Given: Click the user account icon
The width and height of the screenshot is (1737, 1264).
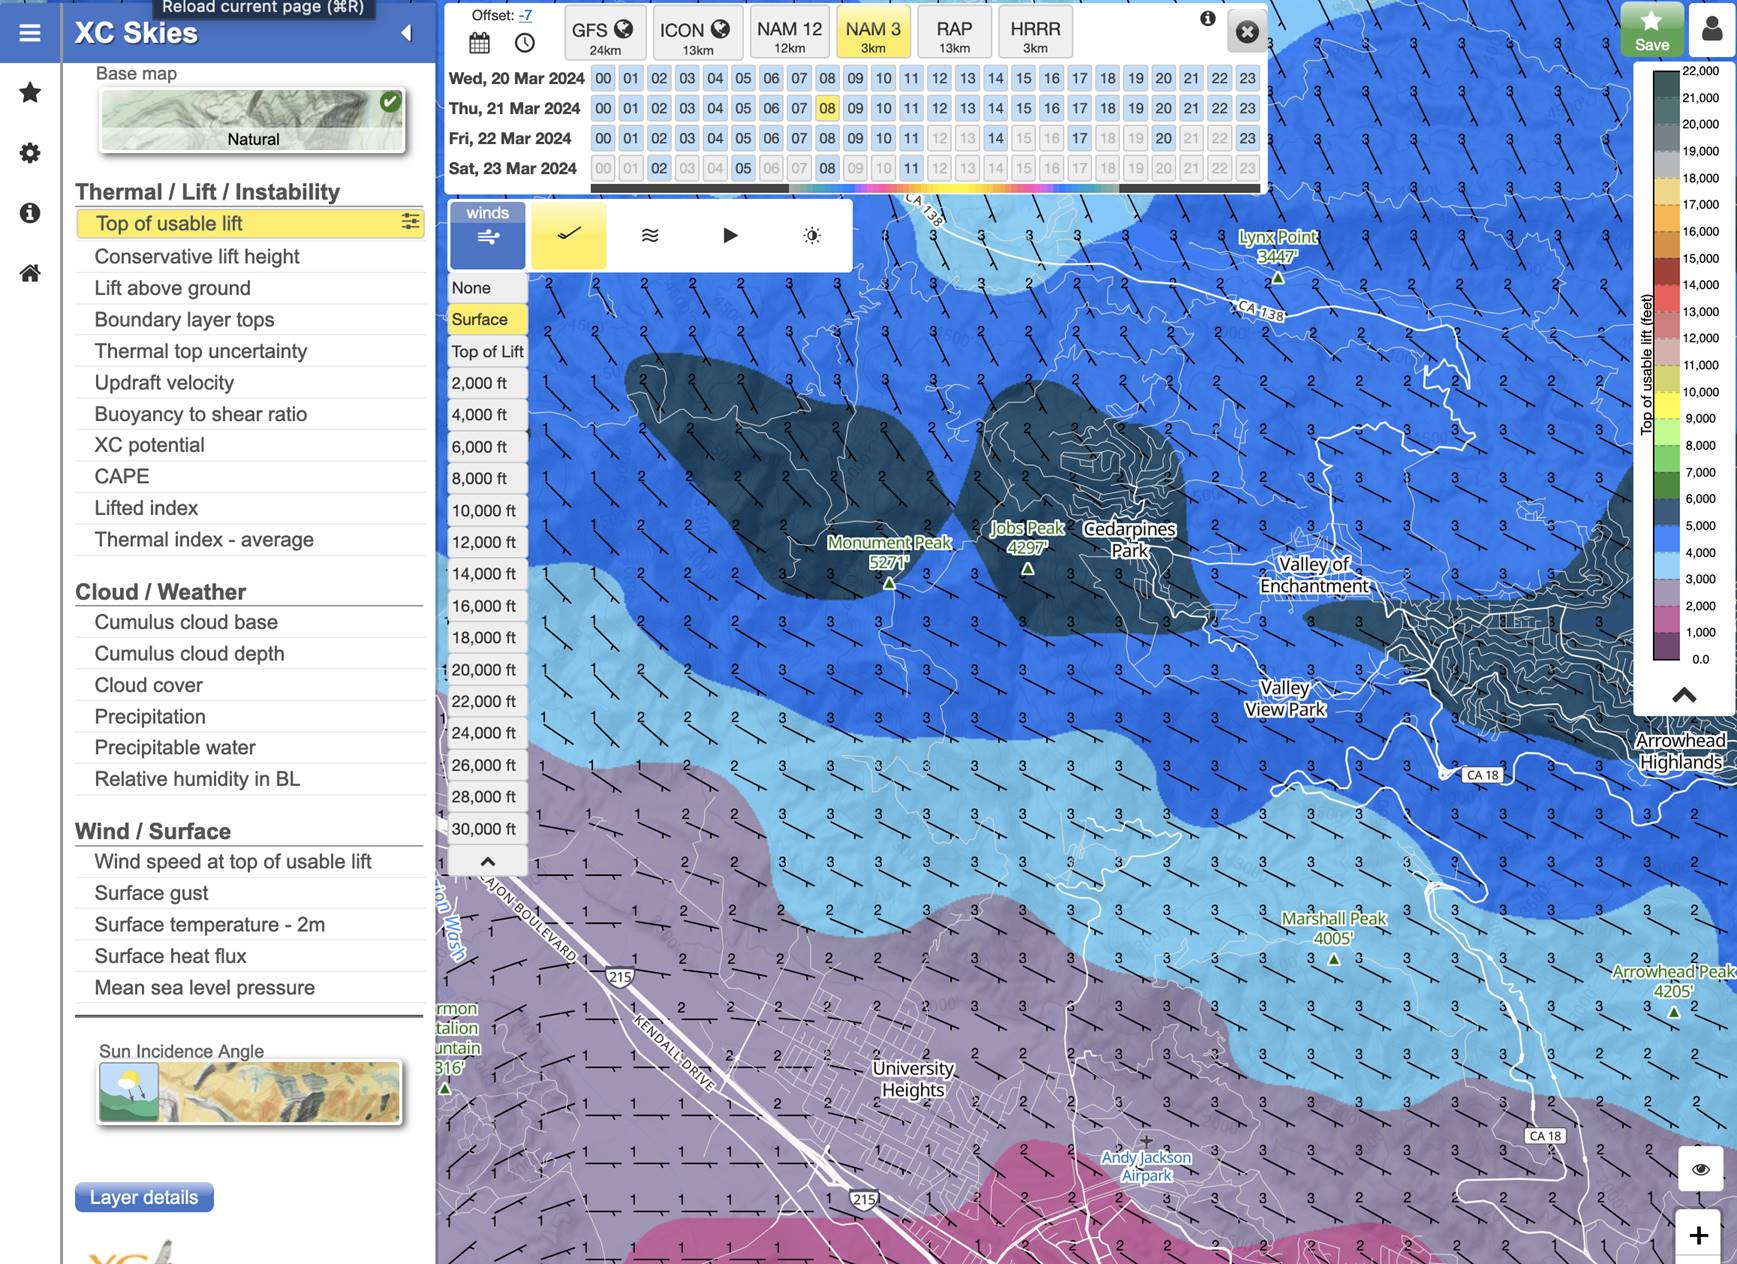Looking at the screenshot, I should coord(1712,30).
